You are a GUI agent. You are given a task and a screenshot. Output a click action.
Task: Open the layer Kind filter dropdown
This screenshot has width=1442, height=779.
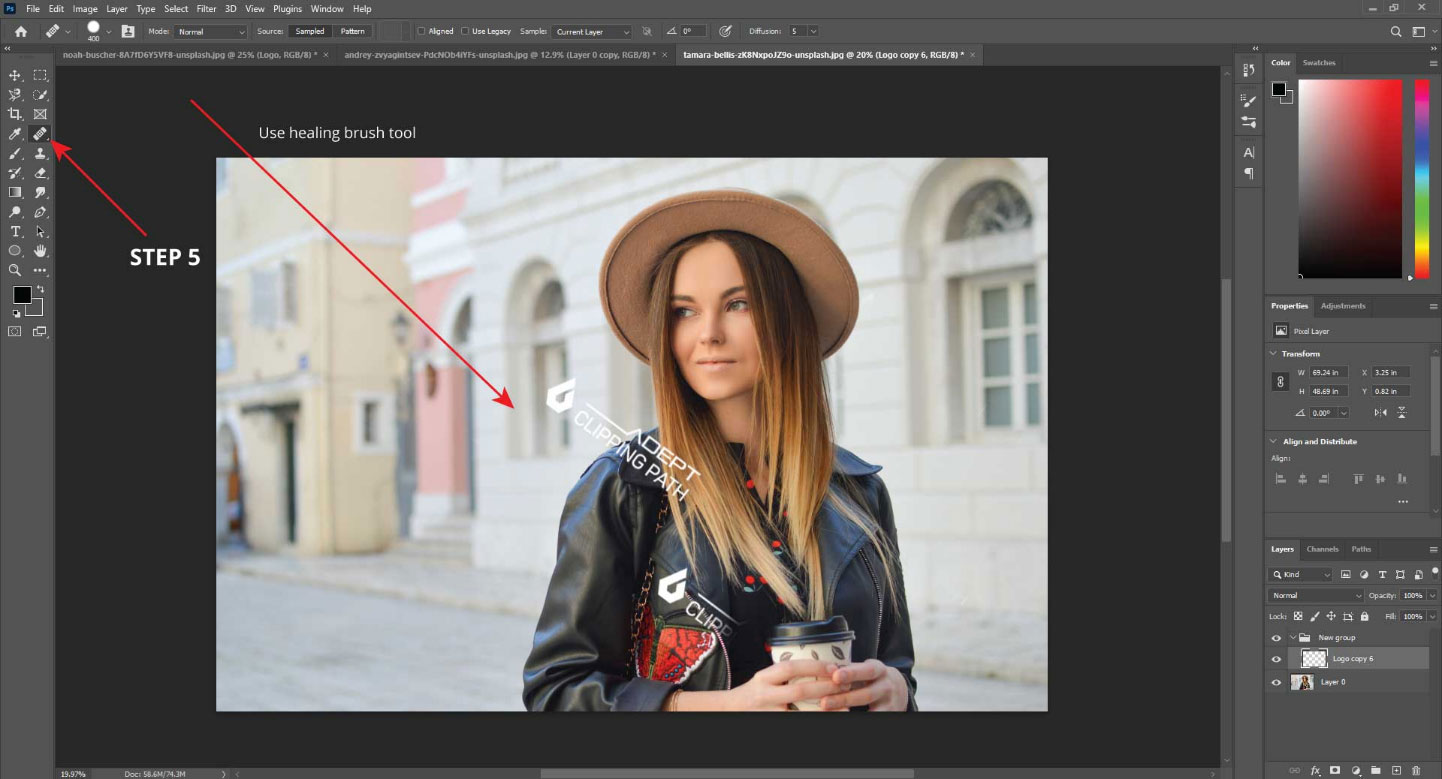click(1300, 575)
